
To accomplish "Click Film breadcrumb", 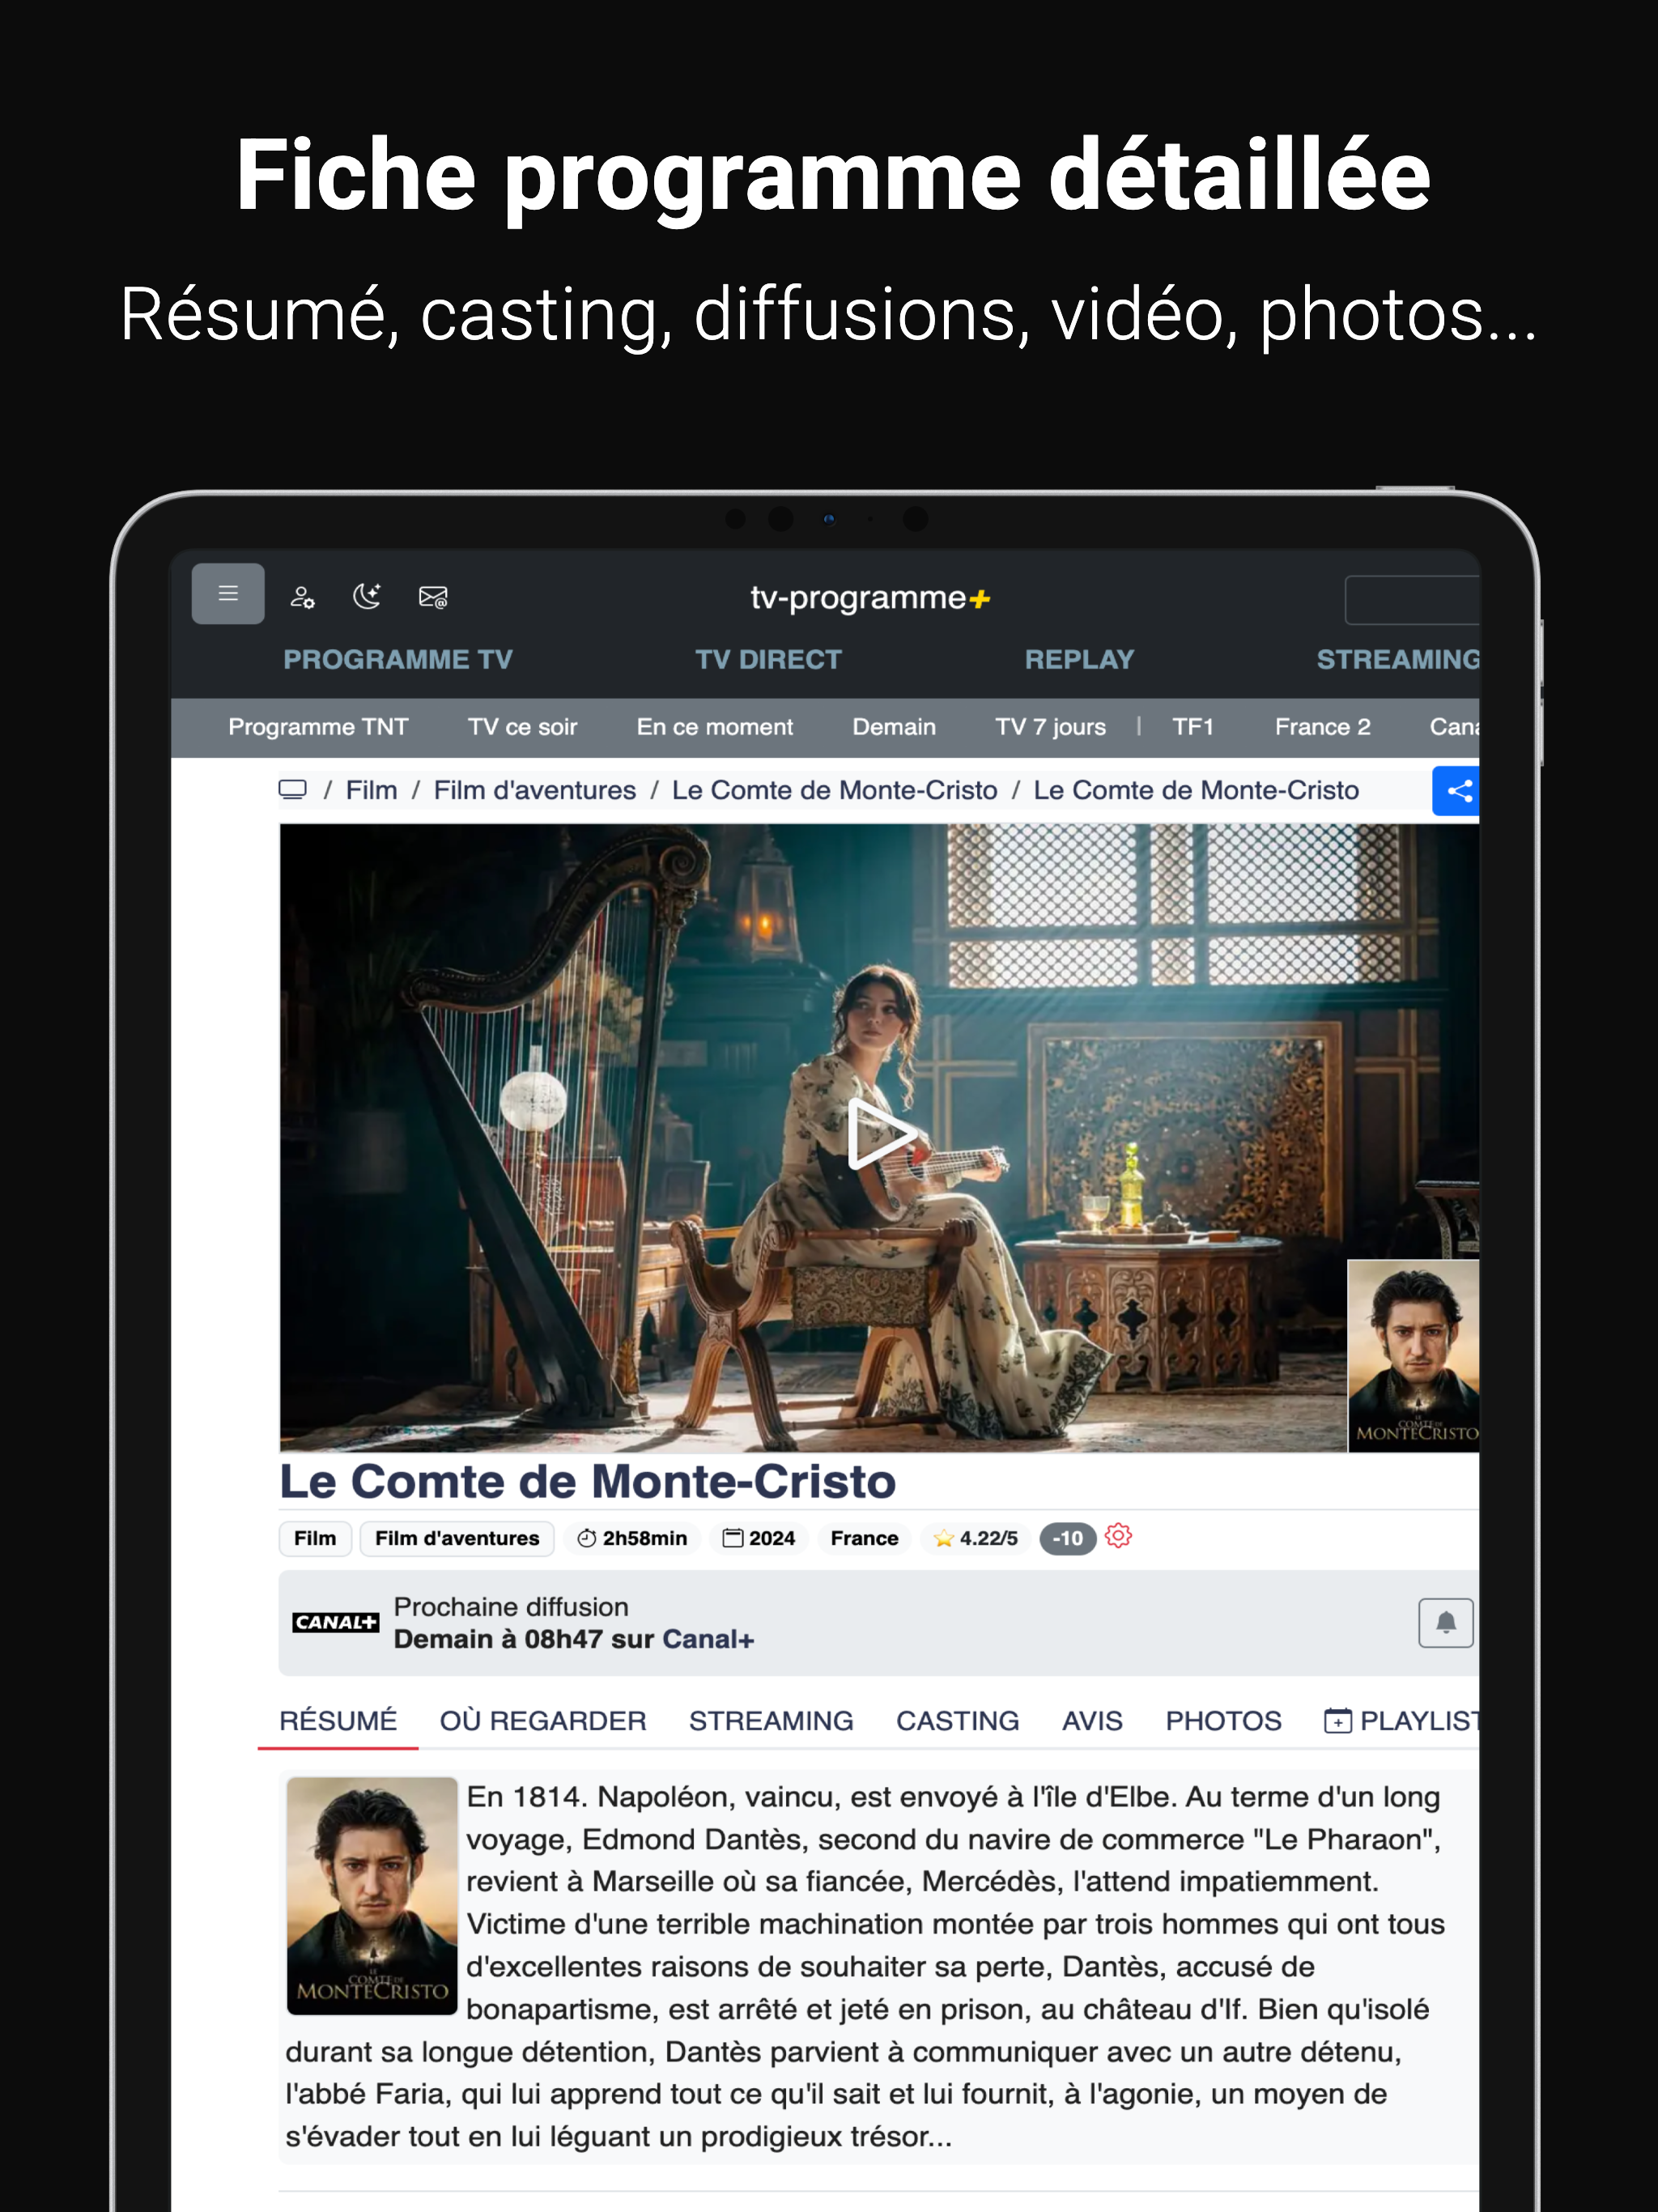I will [x=371, y=790].
